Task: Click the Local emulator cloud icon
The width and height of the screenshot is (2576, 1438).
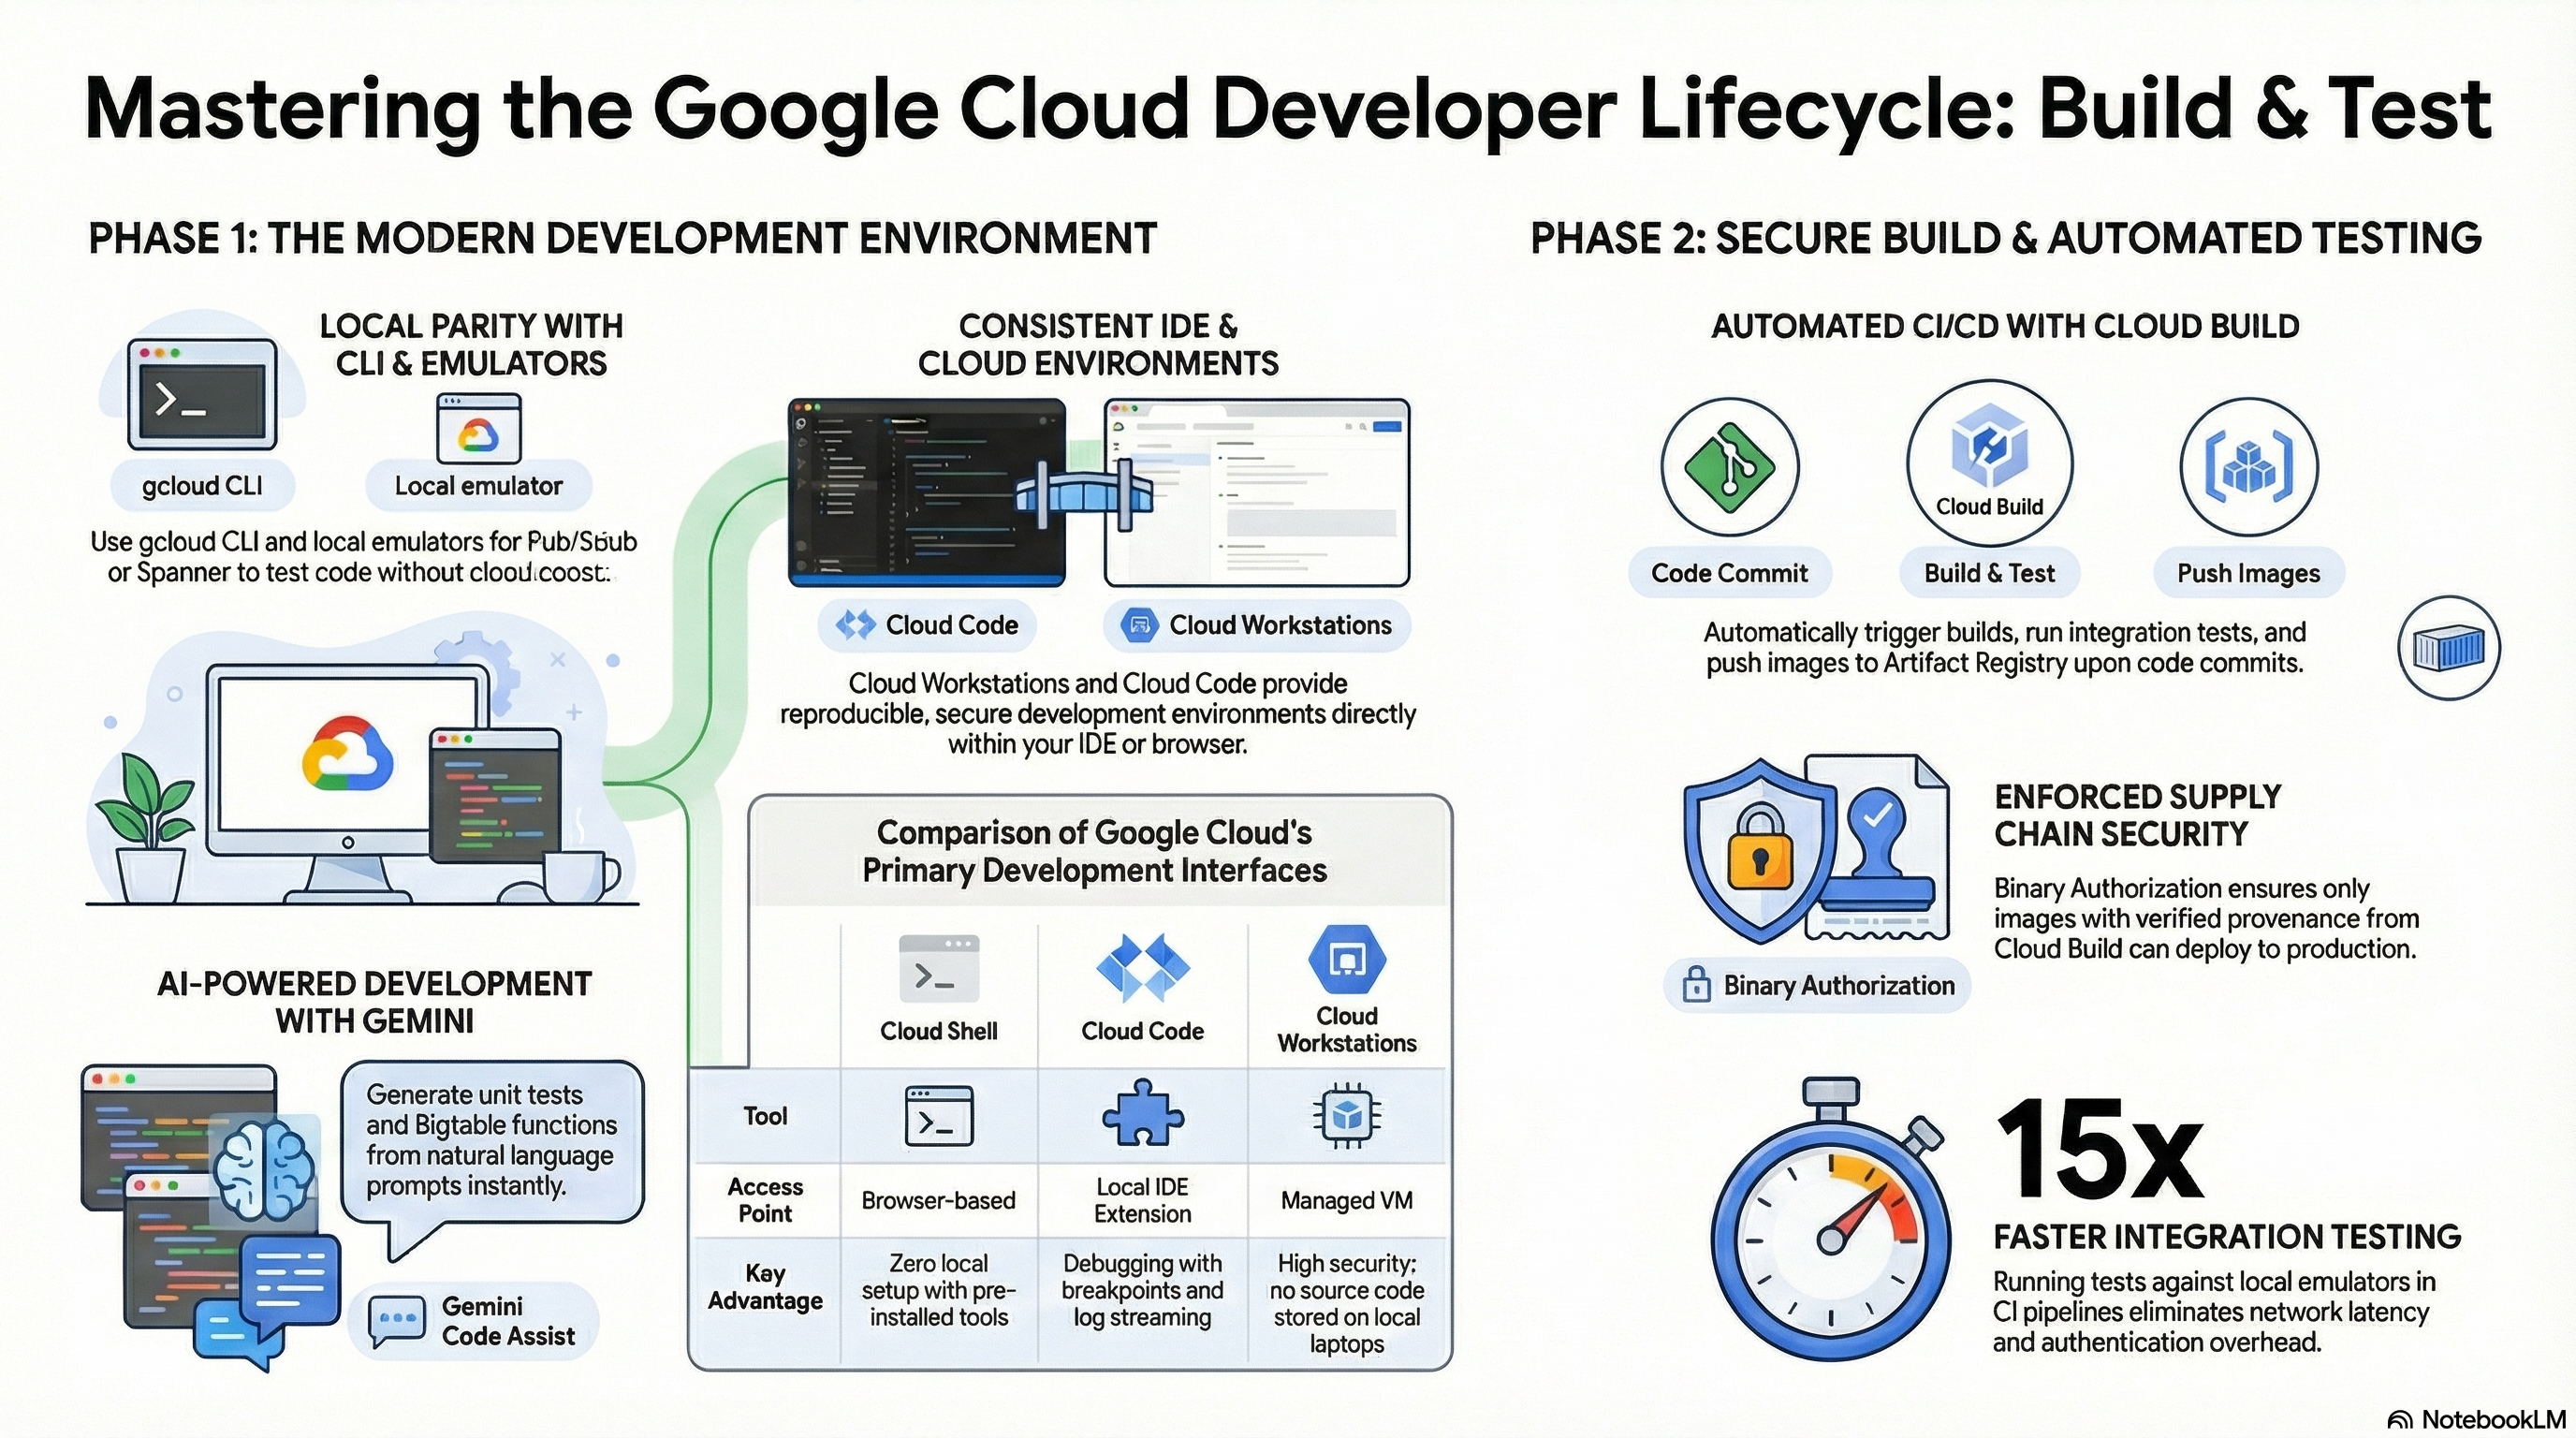Action: pos(479,428)
